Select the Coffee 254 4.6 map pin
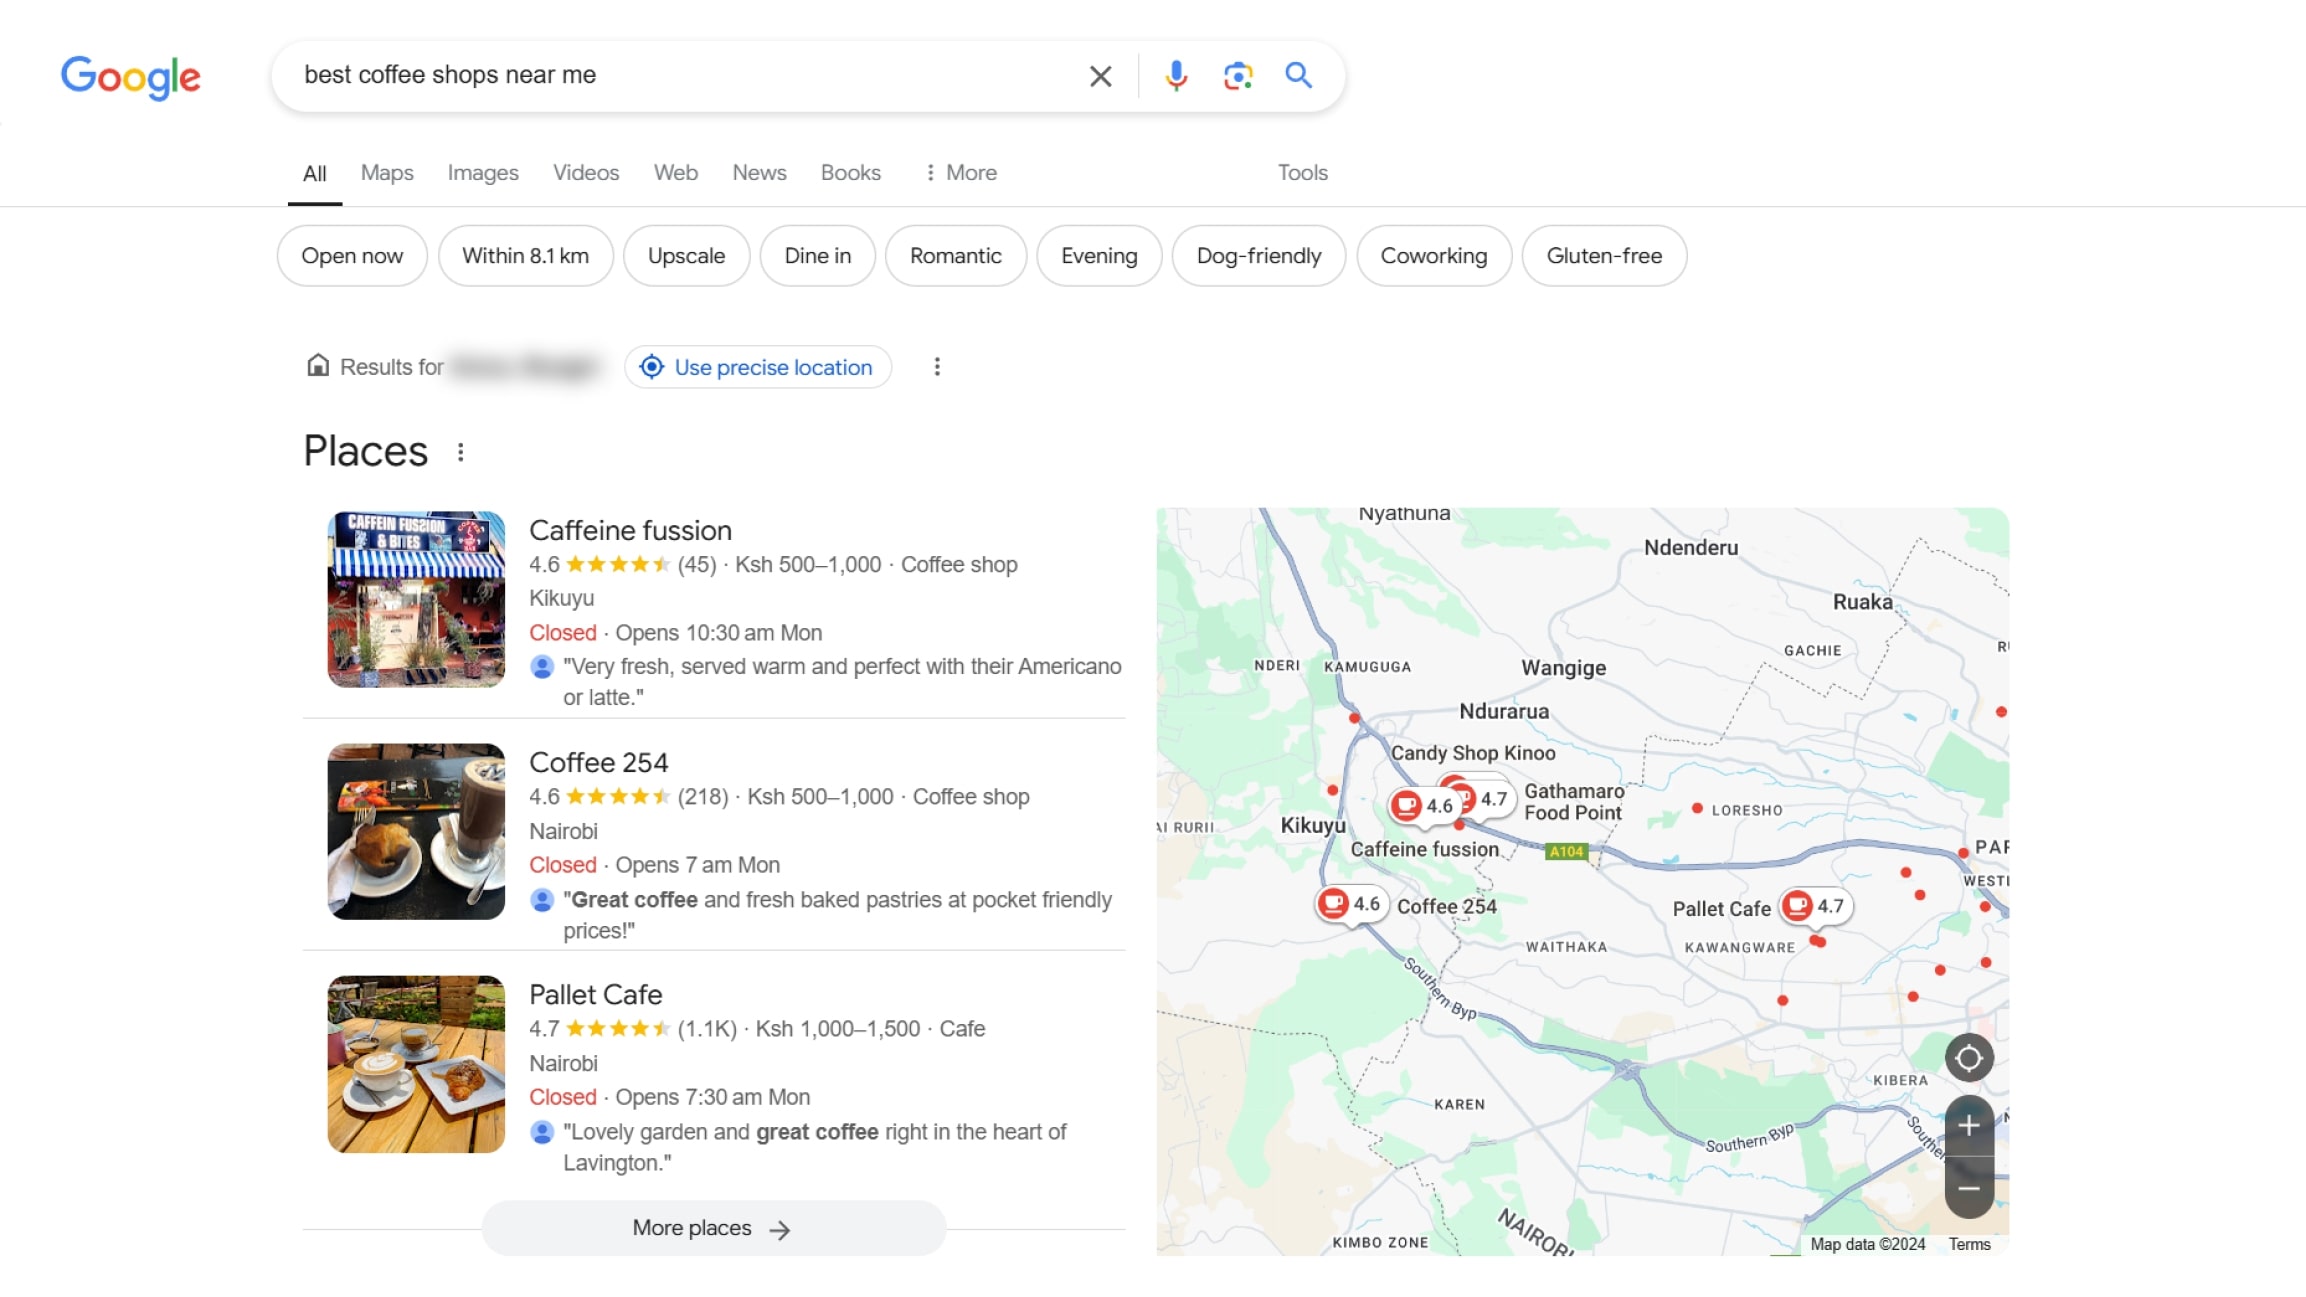2306x1297 pixels. [x=1351, y=904]
